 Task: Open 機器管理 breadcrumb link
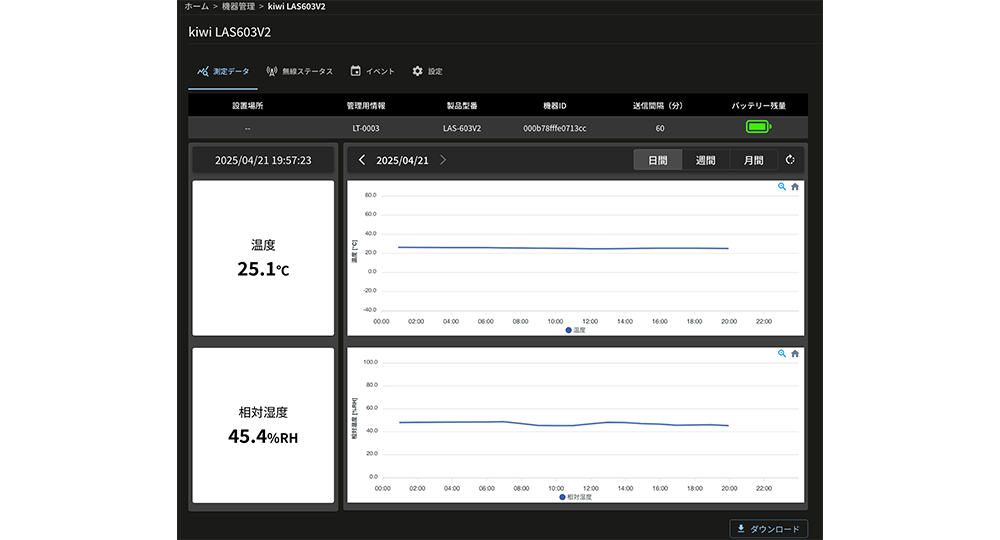238,6
